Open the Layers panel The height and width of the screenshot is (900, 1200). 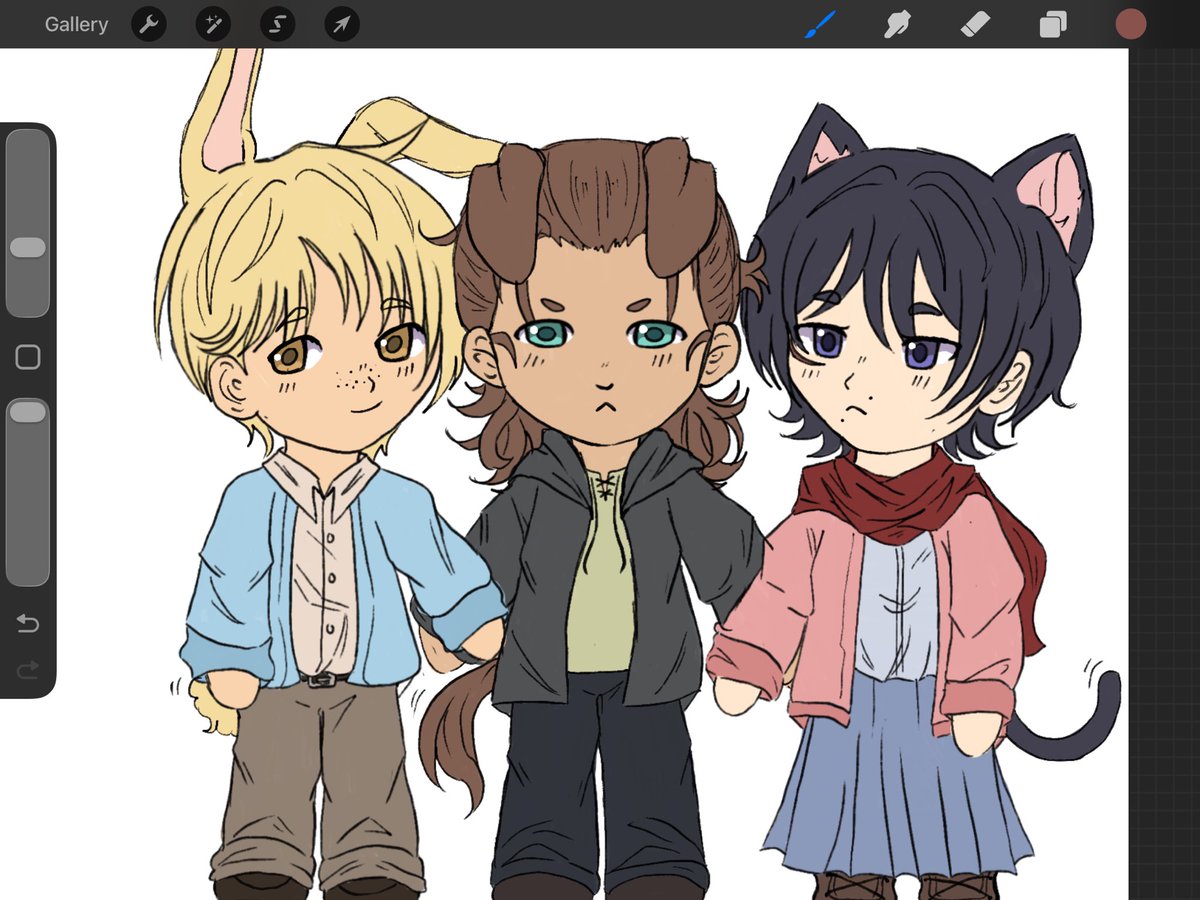click(1053, 24)
